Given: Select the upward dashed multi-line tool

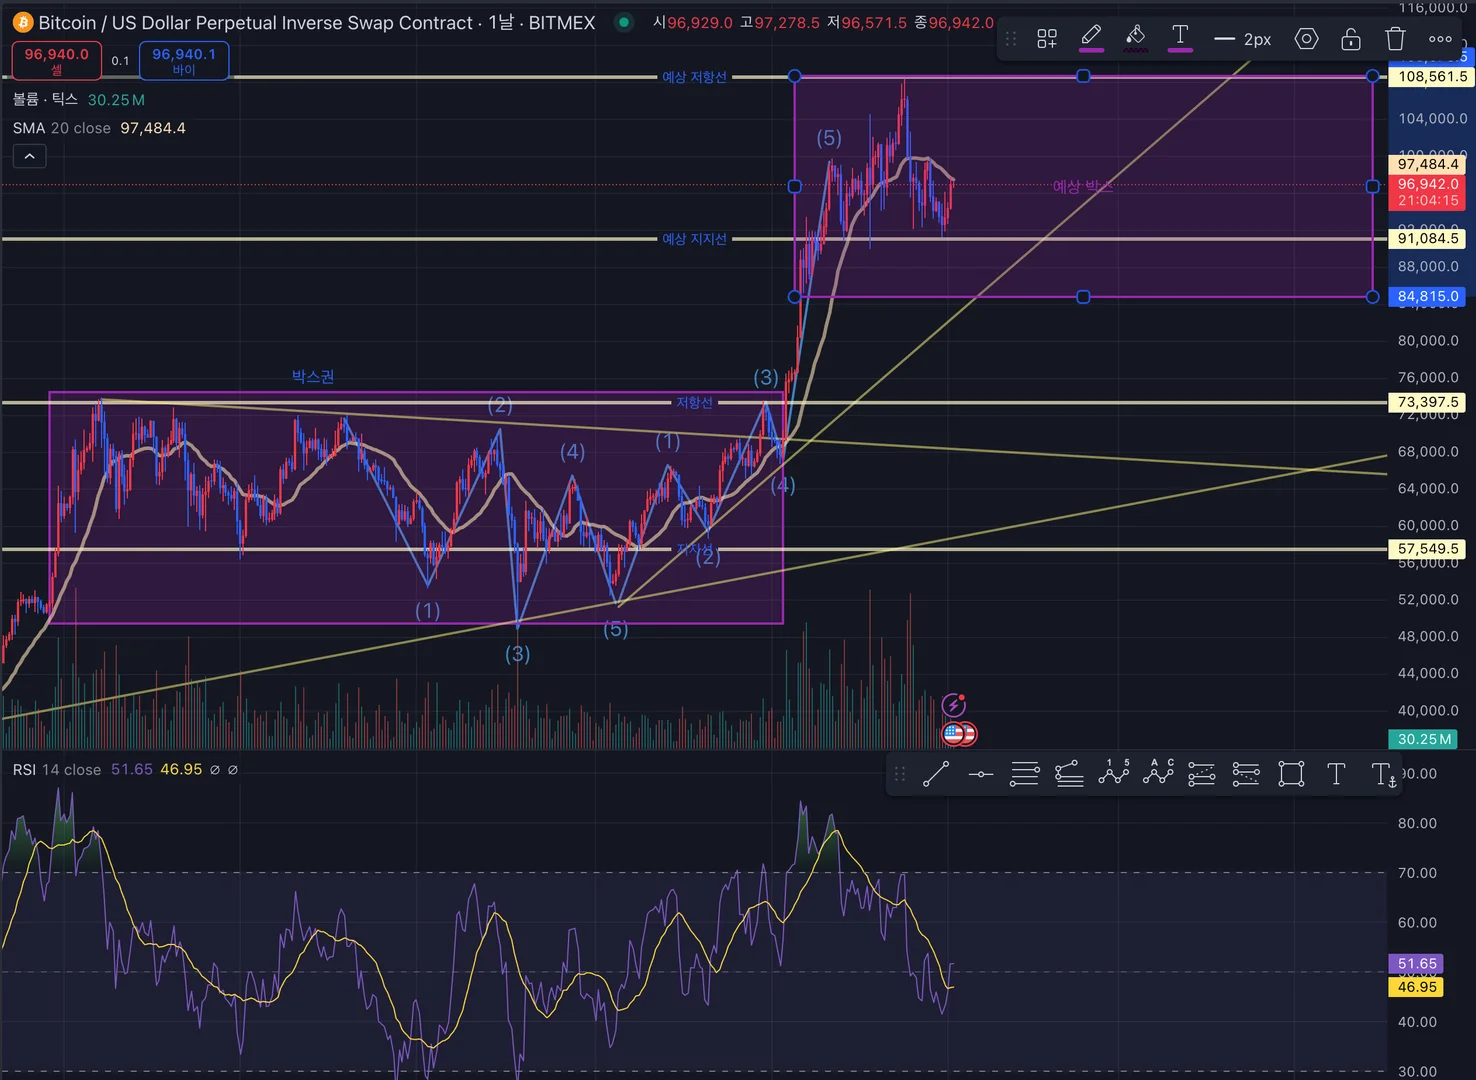Looking at the screenshot, I should [1202, 774].
